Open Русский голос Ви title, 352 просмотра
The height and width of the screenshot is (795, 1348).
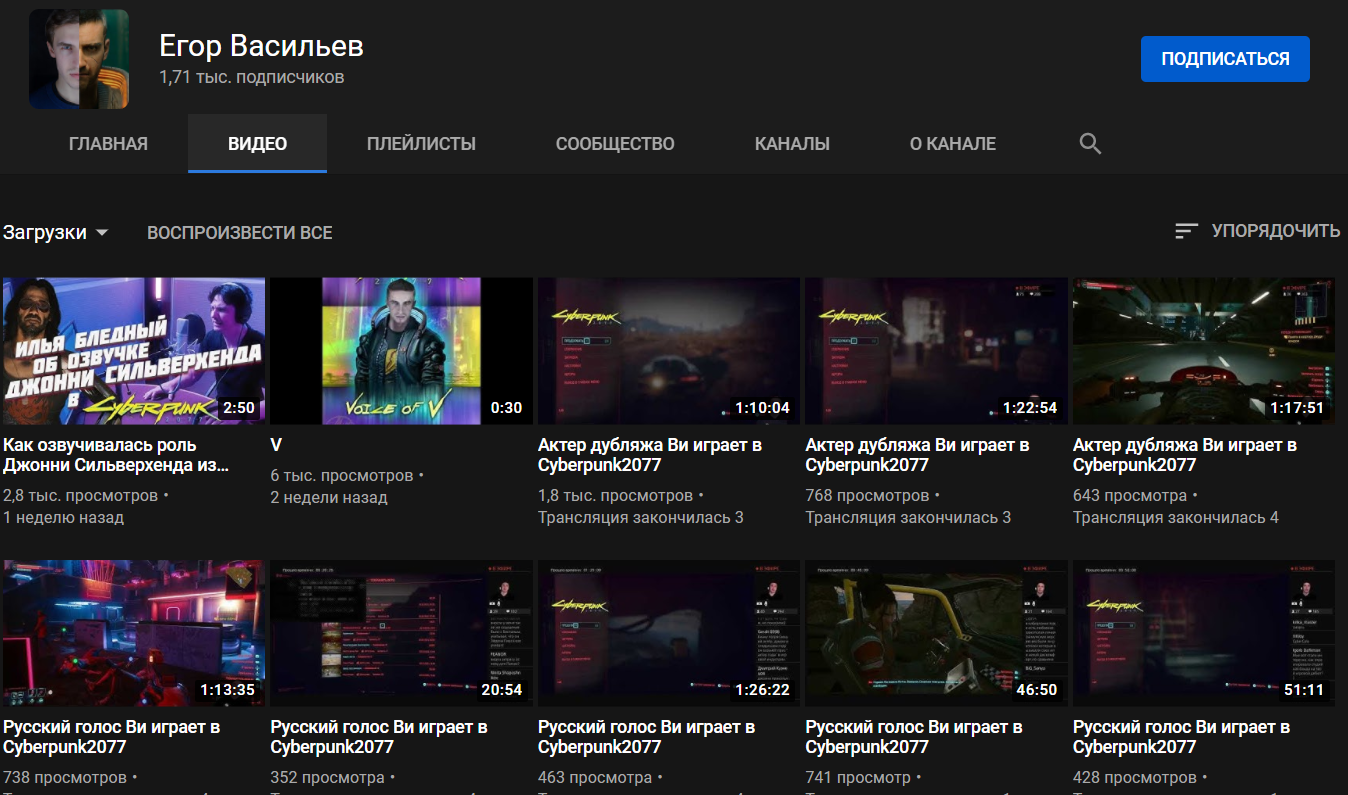(379, 737)
